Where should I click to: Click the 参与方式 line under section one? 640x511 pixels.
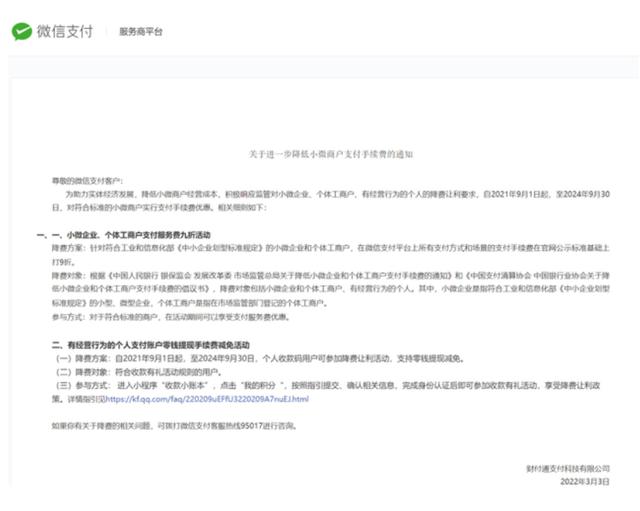tap(171, 317)
